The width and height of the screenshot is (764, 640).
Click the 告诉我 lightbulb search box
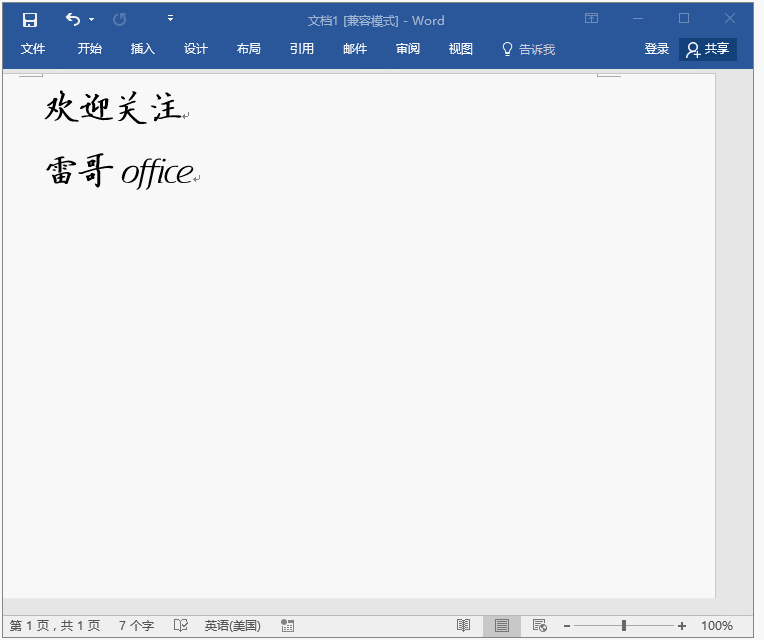click(x=529, y=49)
